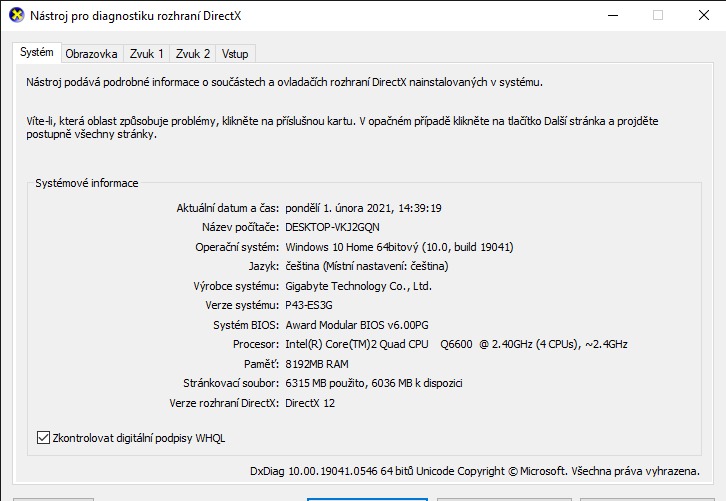Select the Systém tab
Screen dimensions: 726x501
click(x=37, y=52)
